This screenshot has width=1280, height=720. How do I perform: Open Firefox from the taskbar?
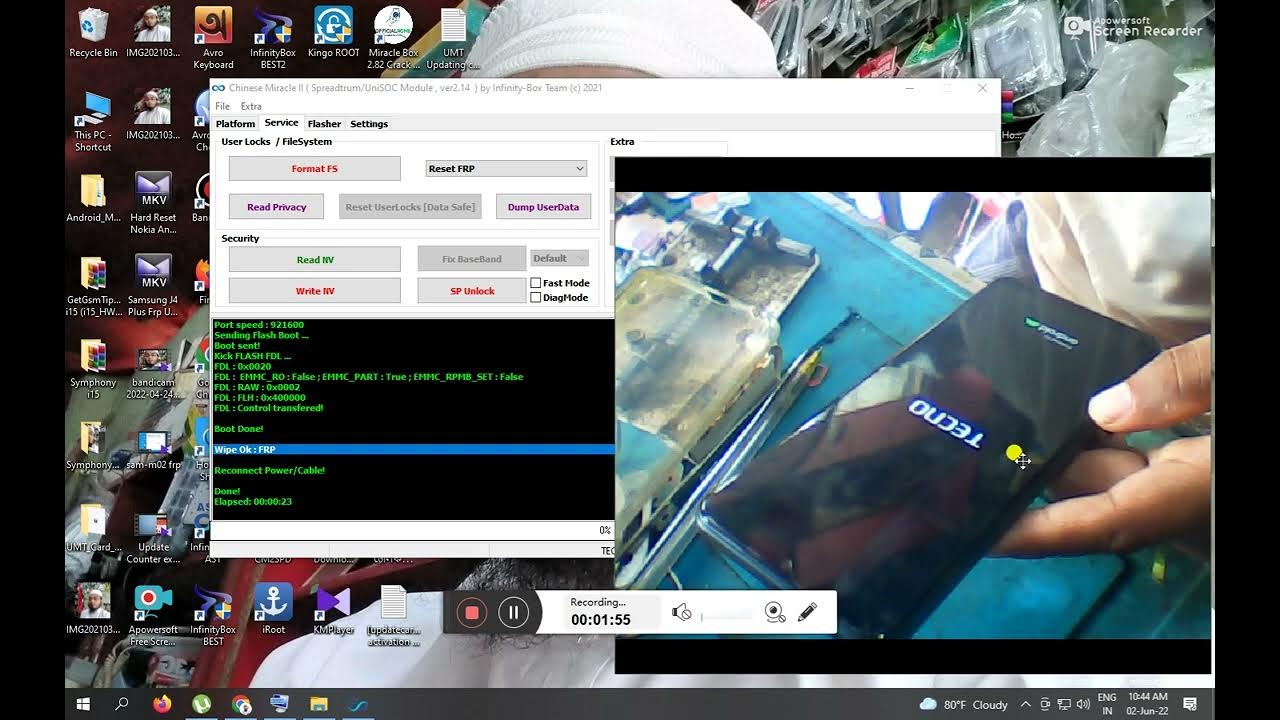162,704
